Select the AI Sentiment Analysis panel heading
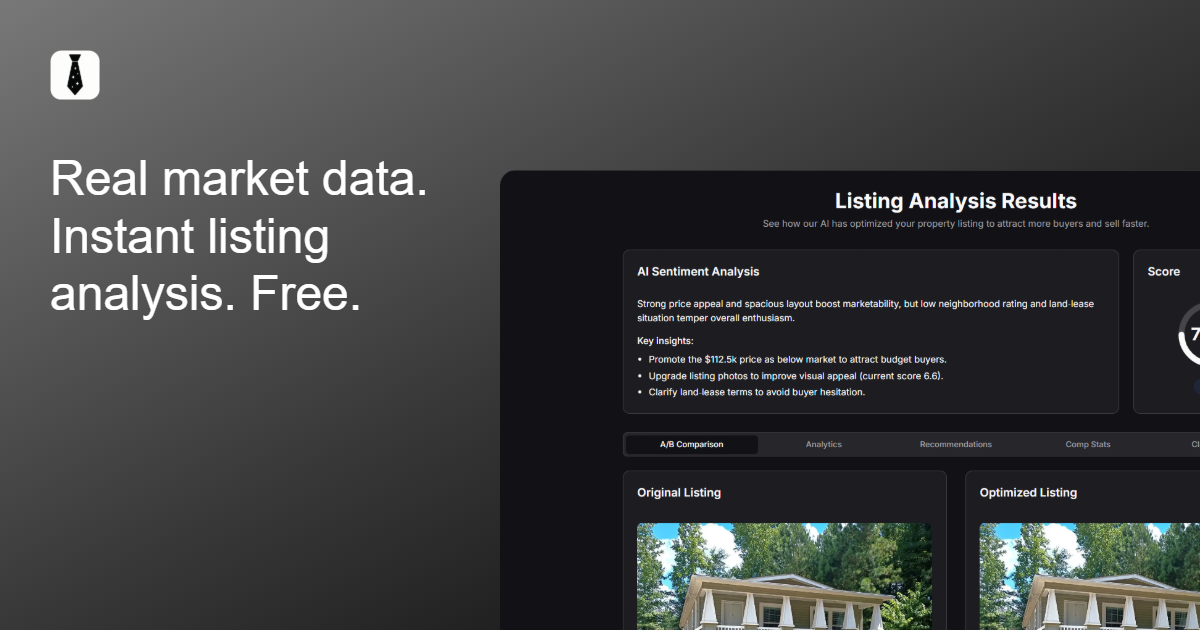This screenshot has height=630, width=1200. (x=697, y=271)
